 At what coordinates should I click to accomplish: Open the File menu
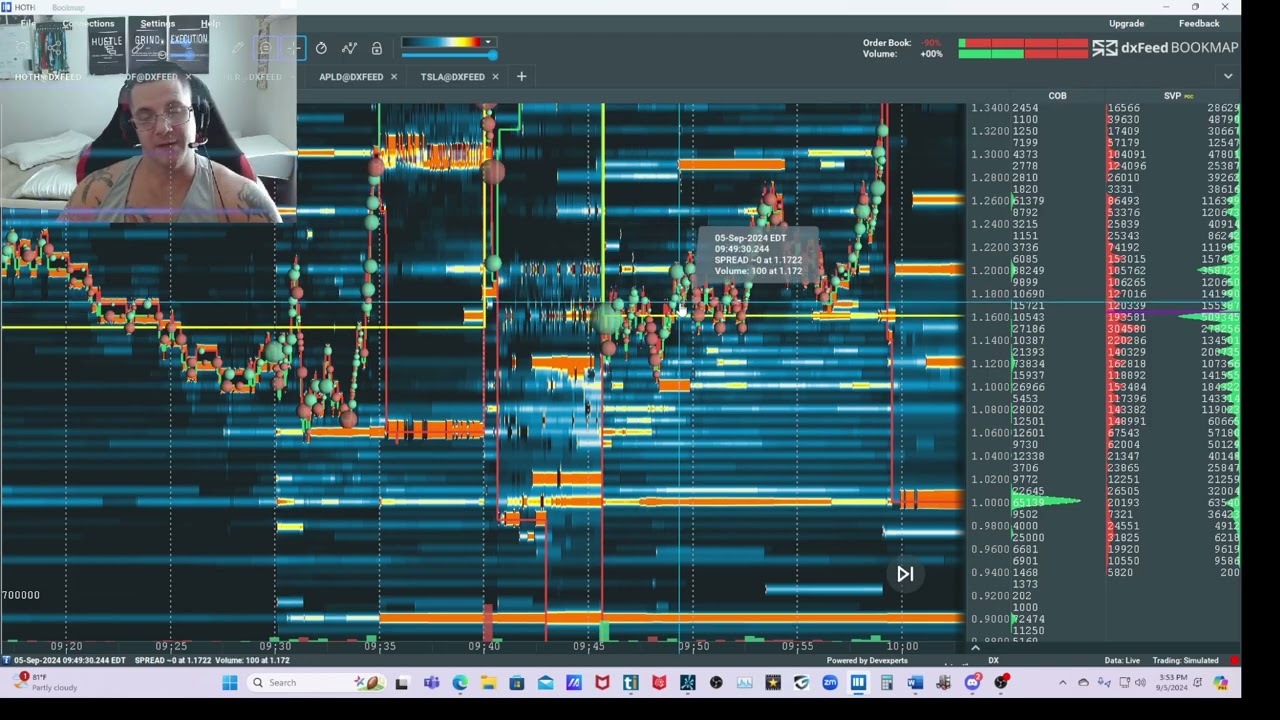click(27, 24)
